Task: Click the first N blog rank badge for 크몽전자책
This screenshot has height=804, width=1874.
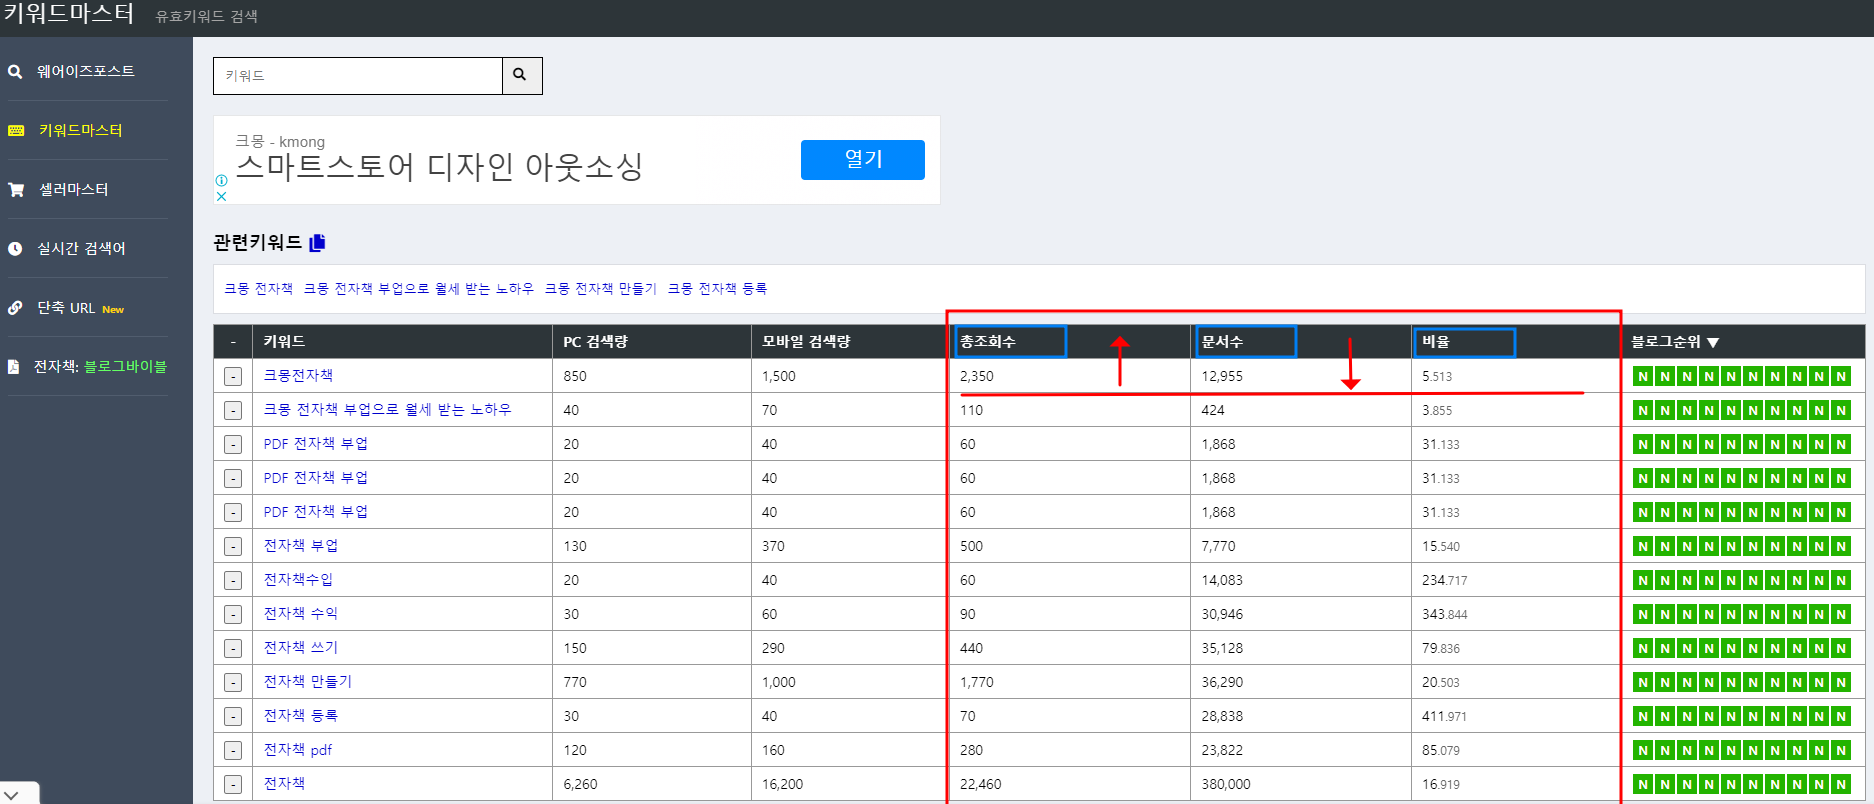Action: click(1643, 377)
